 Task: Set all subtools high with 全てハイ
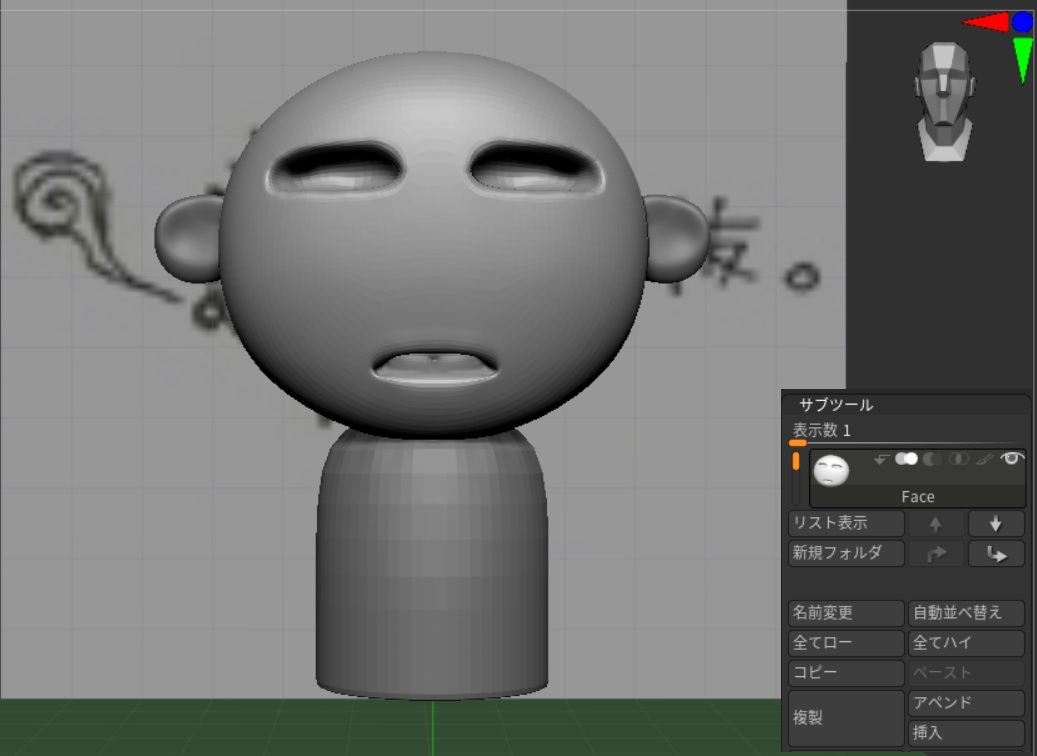point(963,642)
